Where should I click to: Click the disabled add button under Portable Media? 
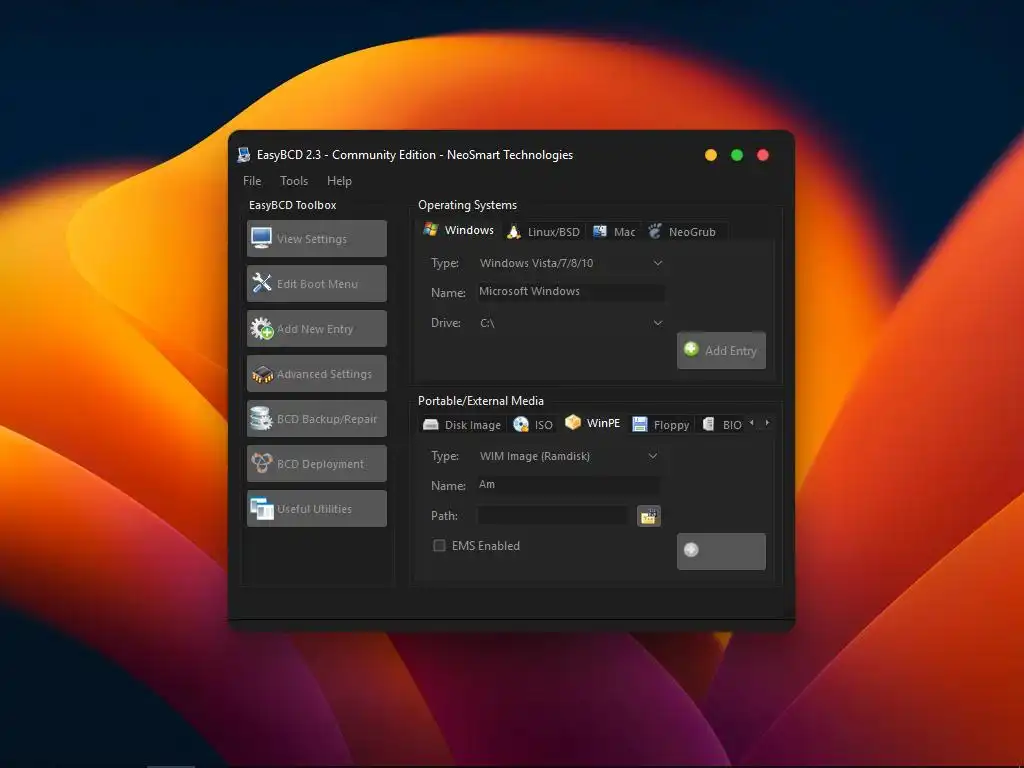(721, 551)
